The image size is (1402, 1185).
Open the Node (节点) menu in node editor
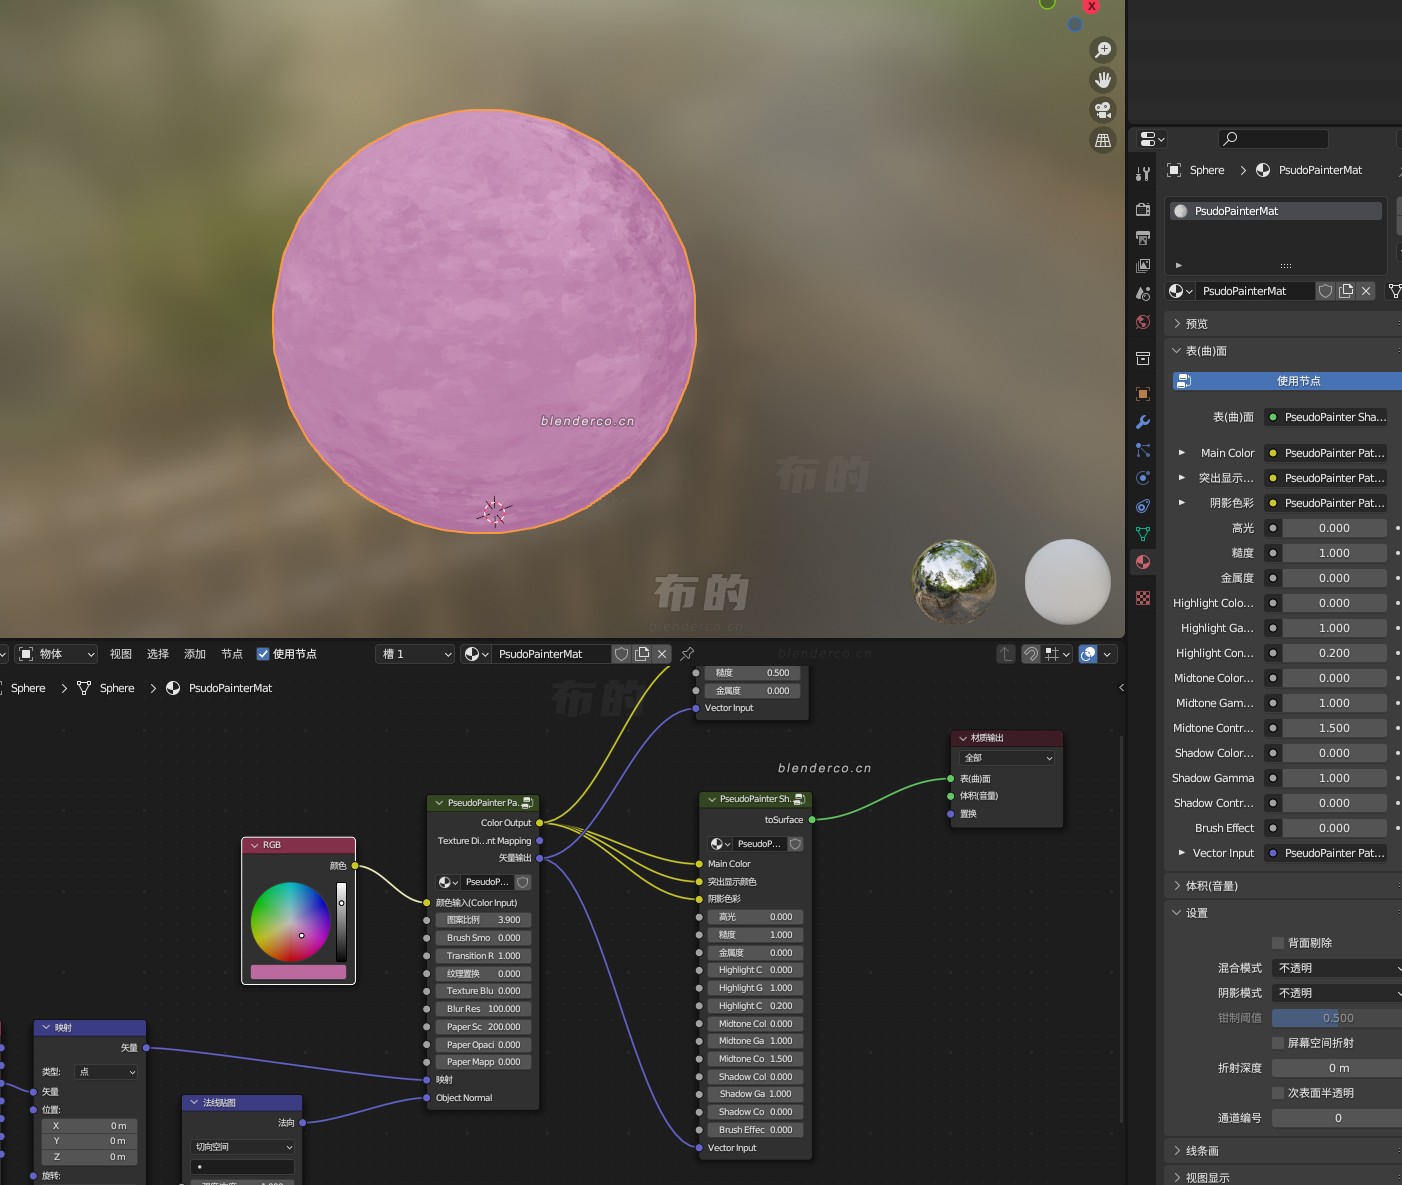(232, 654)
